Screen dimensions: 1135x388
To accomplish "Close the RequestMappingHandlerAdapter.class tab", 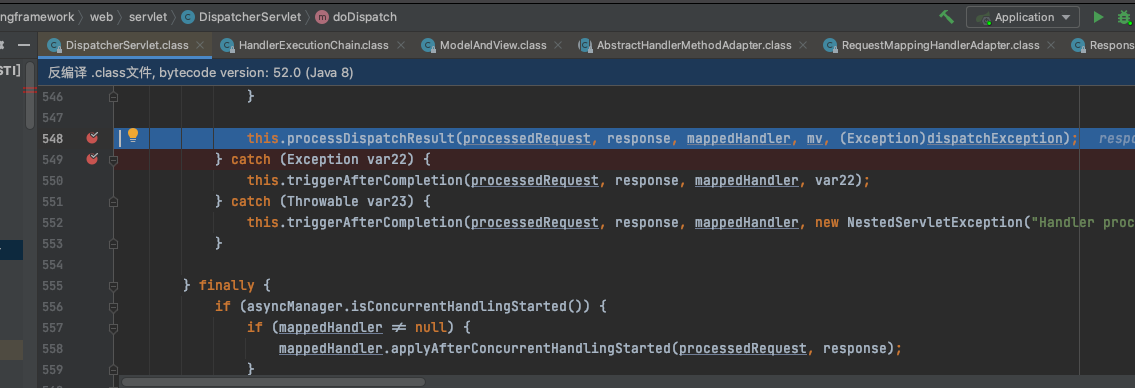I will [x=1052, y=45].
